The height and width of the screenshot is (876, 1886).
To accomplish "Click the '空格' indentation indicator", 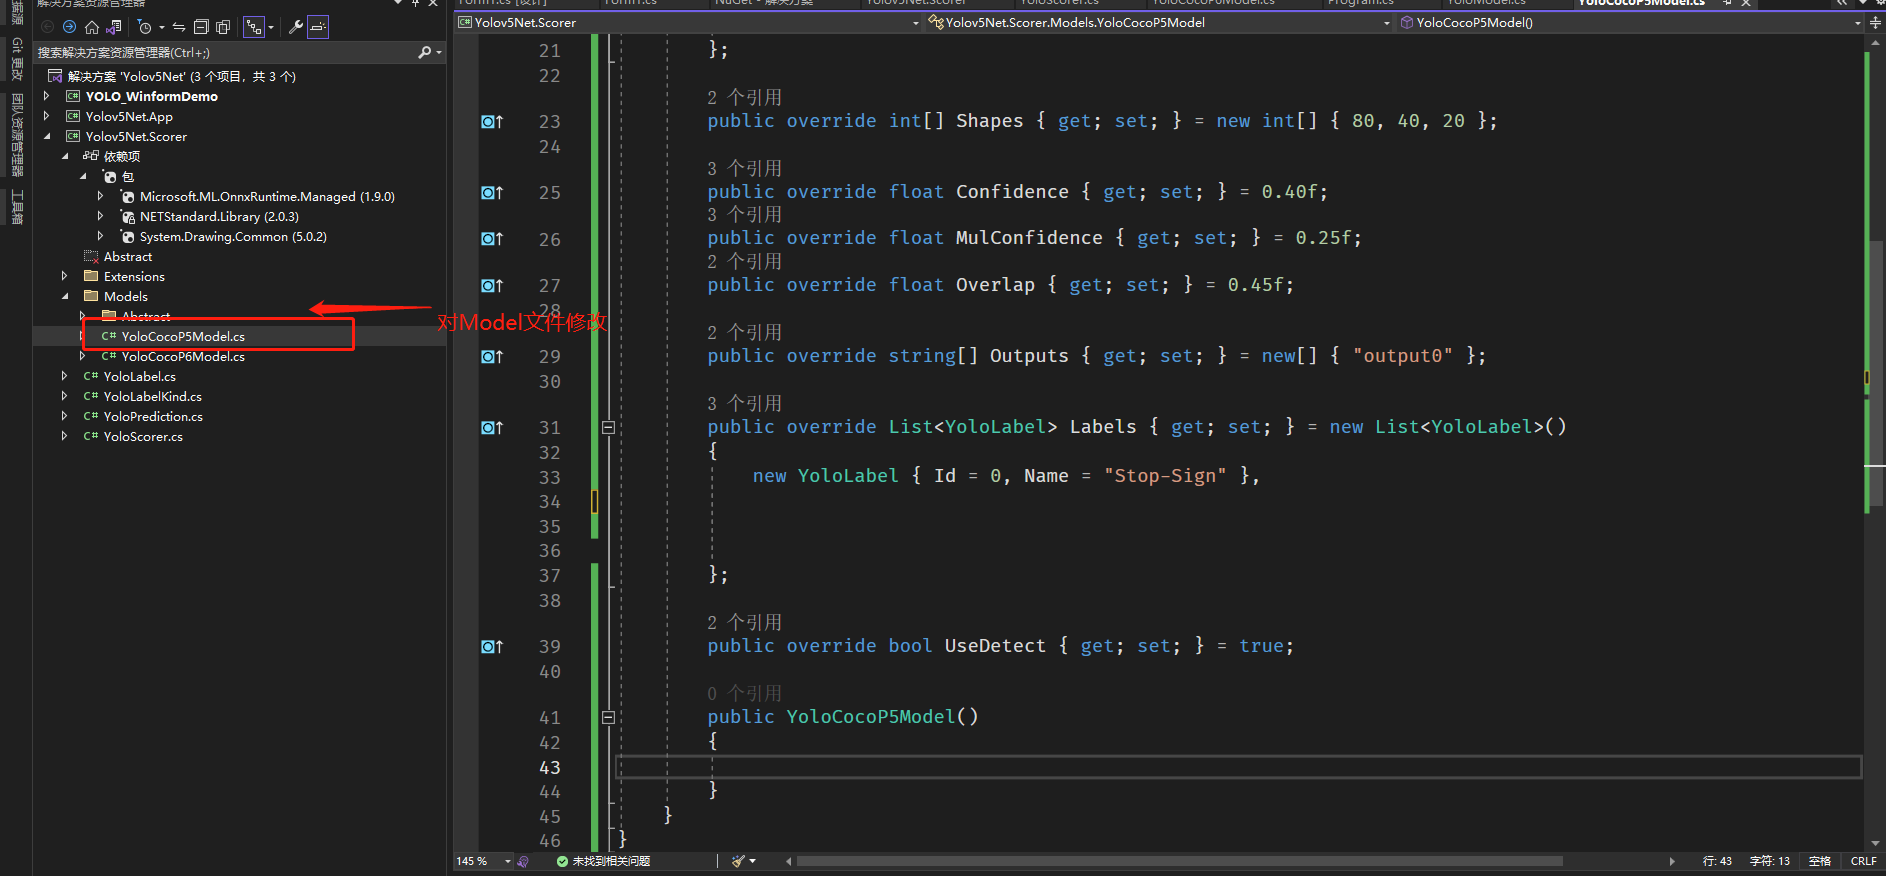I will coord(1820,861).
